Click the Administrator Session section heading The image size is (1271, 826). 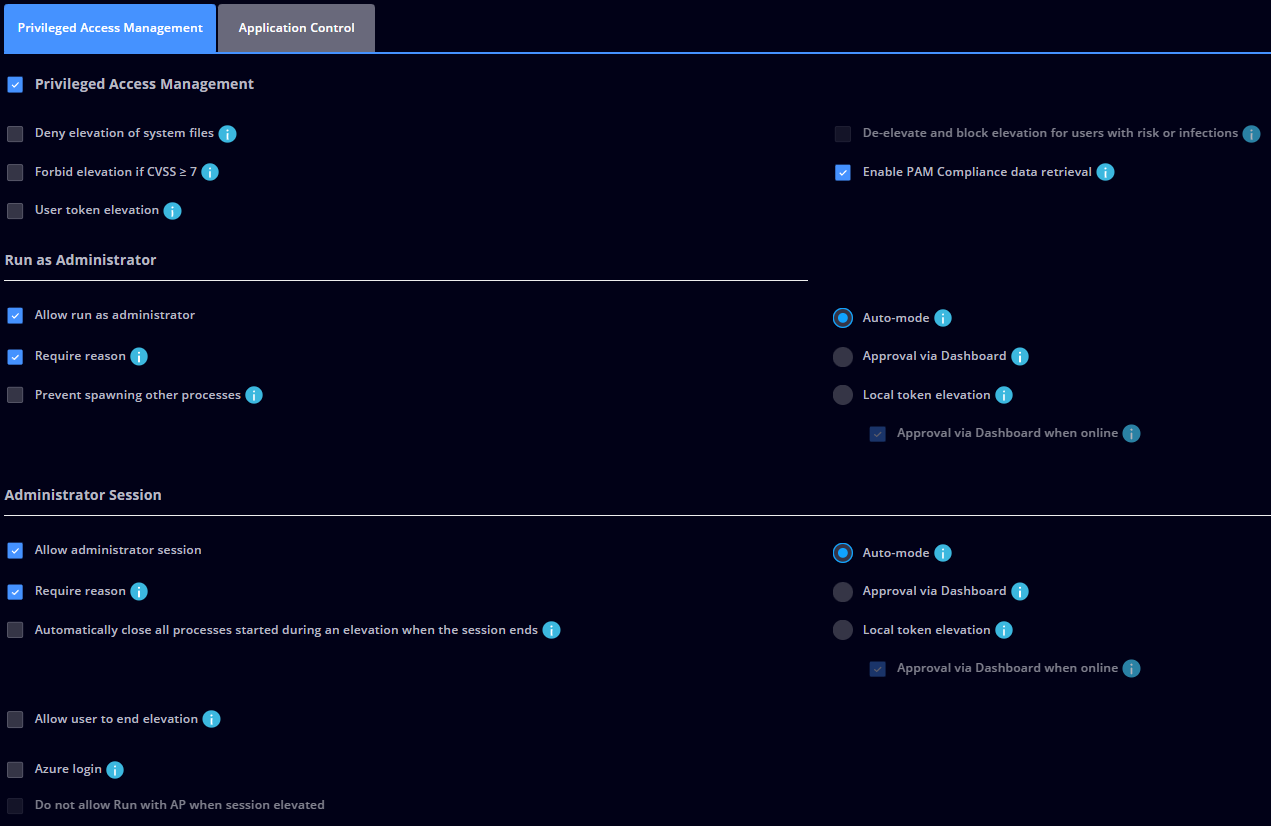[83, 495]
